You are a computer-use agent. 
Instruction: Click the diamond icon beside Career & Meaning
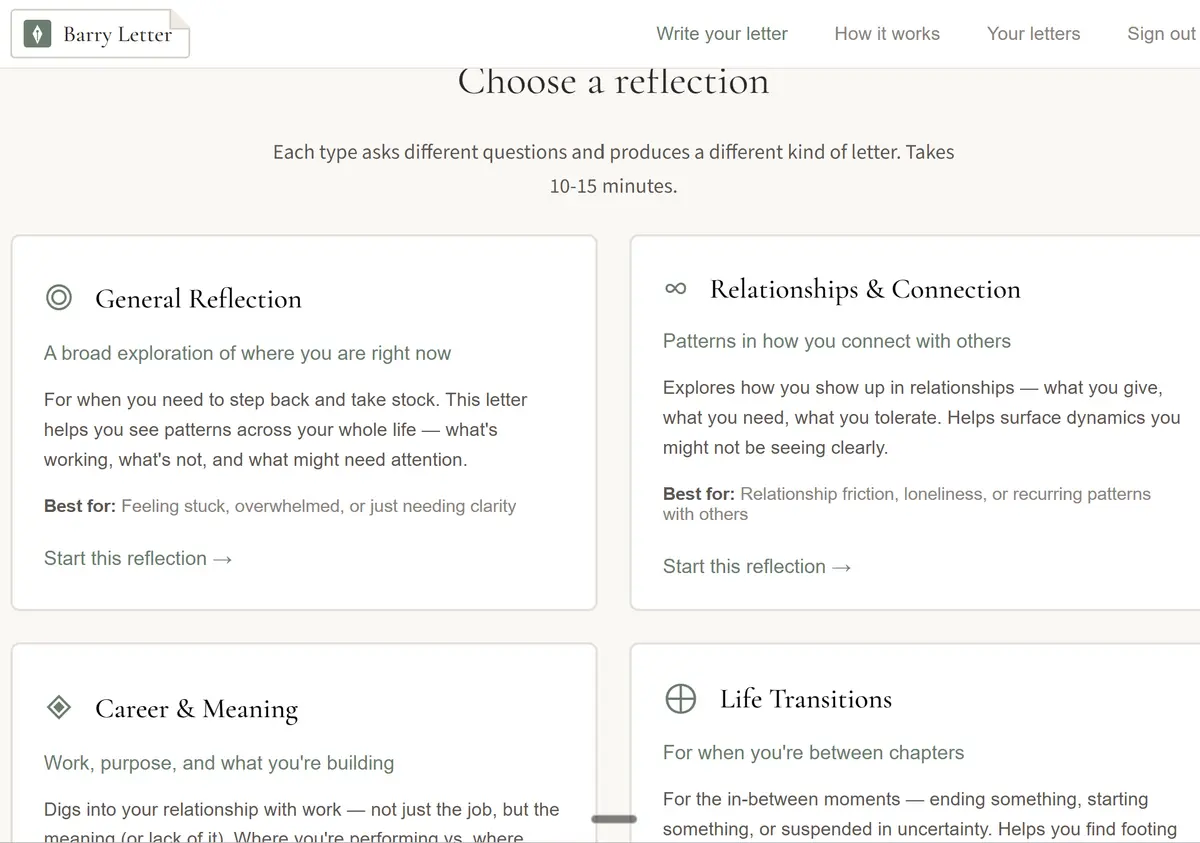pyautogui.click(x=59, y=708)
